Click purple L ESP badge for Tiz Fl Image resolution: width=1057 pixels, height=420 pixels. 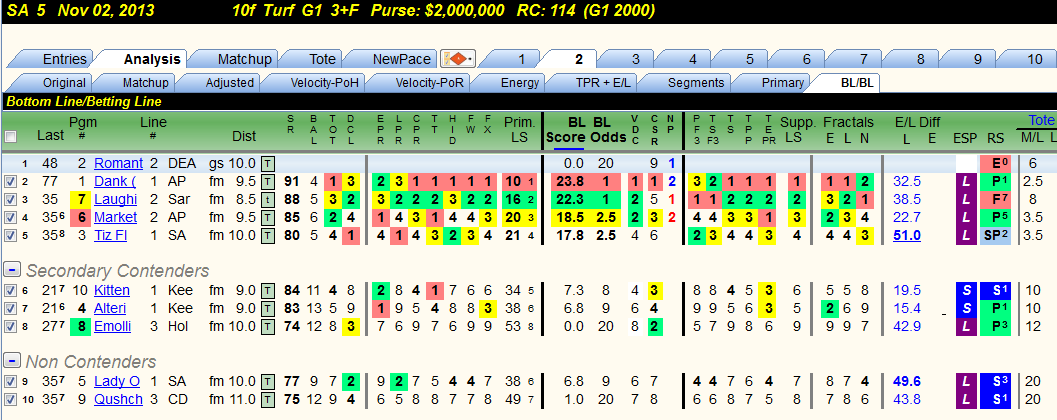coord(966,236)
